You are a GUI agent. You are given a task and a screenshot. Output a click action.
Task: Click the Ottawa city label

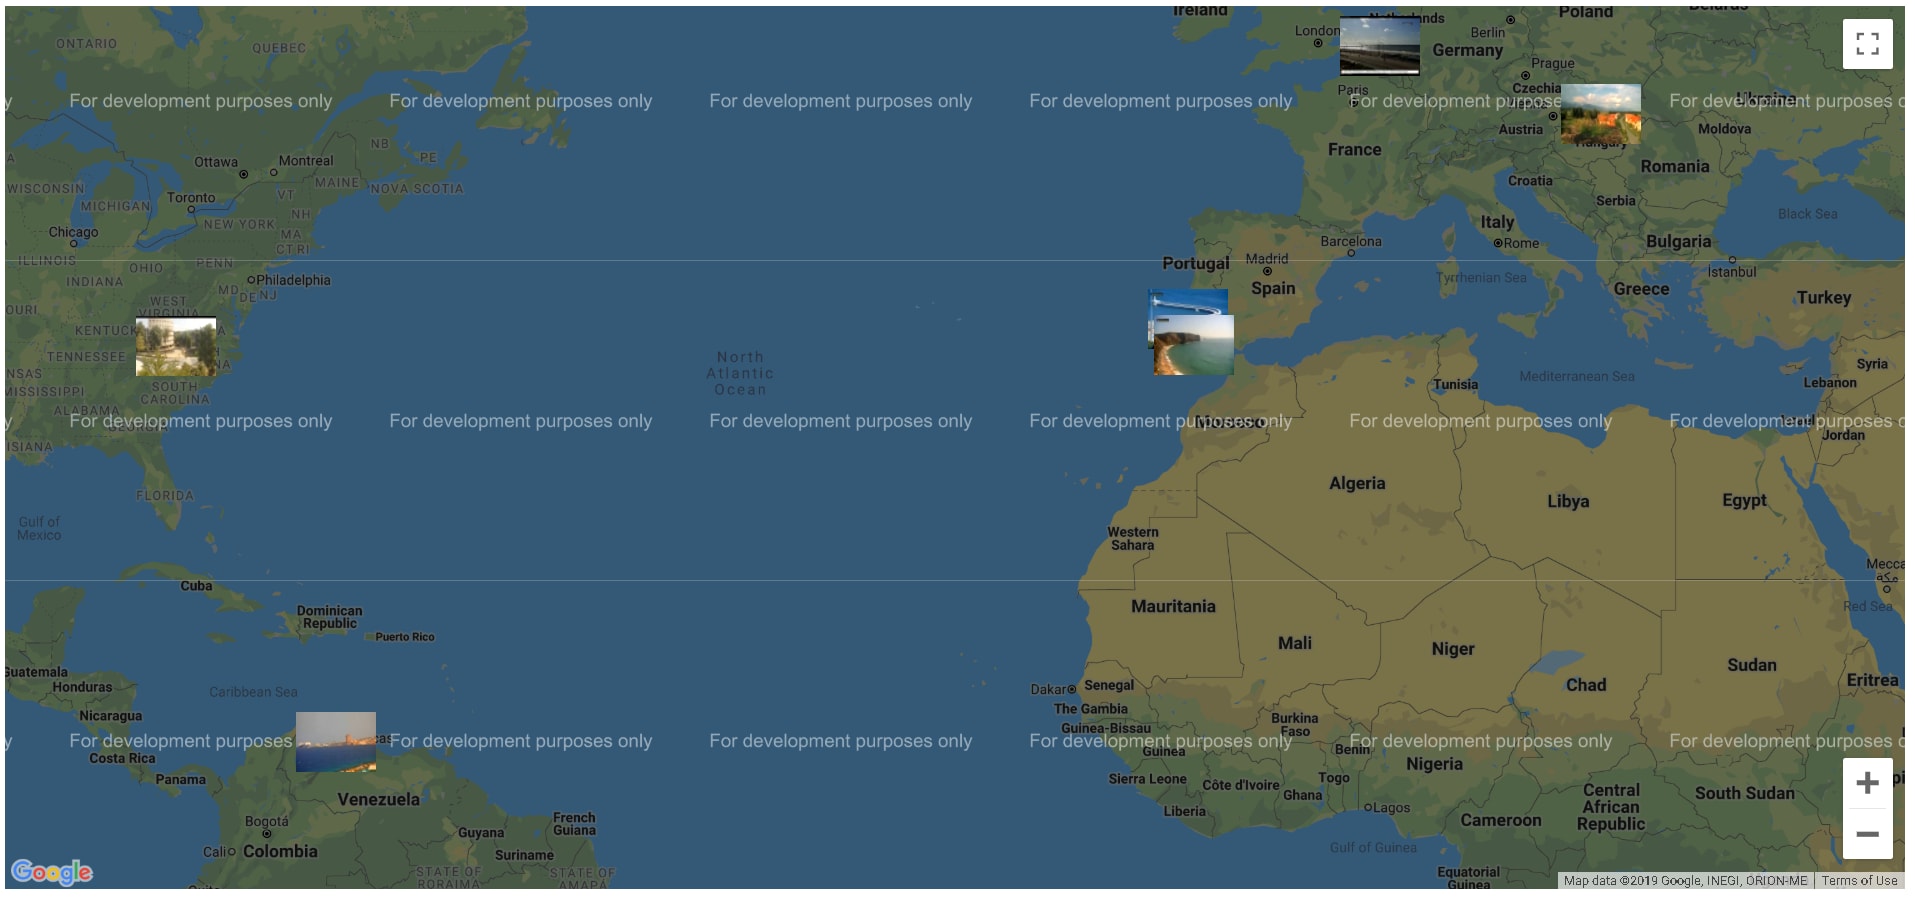[x=216, y=162]
